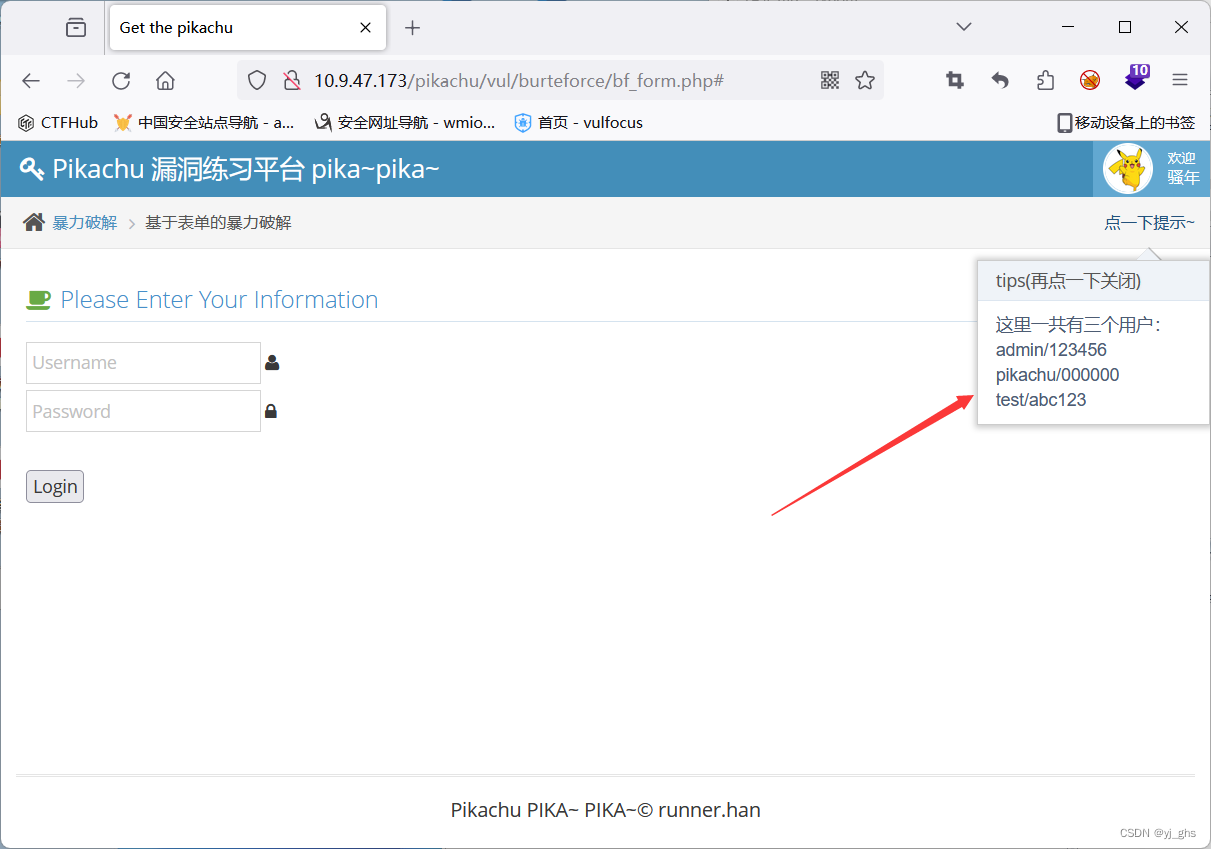Open the browser hamburger menu

point(1180,81)
